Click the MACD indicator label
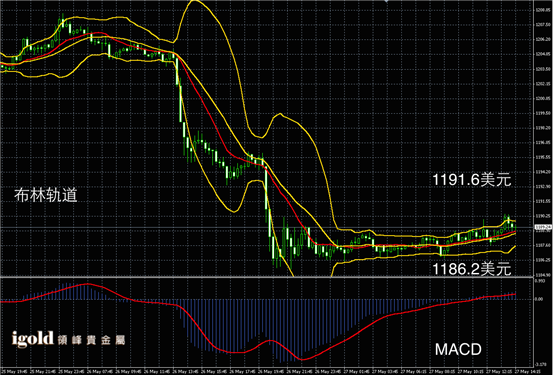This screenshot has width=553, height=375. point(458,350)
